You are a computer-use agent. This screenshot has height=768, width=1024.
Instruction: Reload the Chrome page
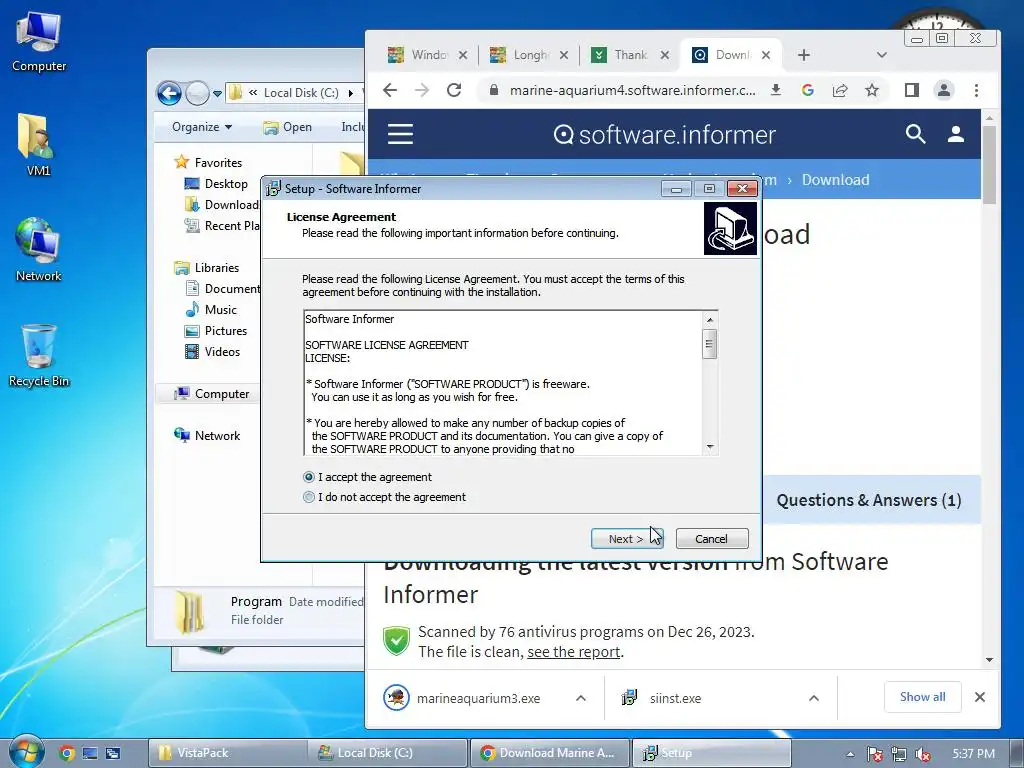point(454,90)
